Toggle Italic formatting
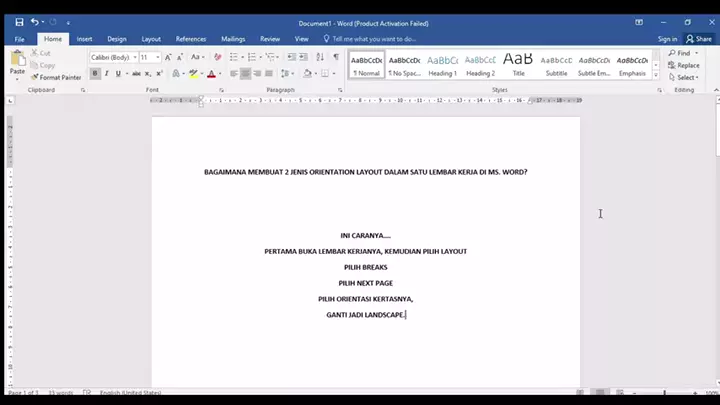 click(x=106, y=73)
